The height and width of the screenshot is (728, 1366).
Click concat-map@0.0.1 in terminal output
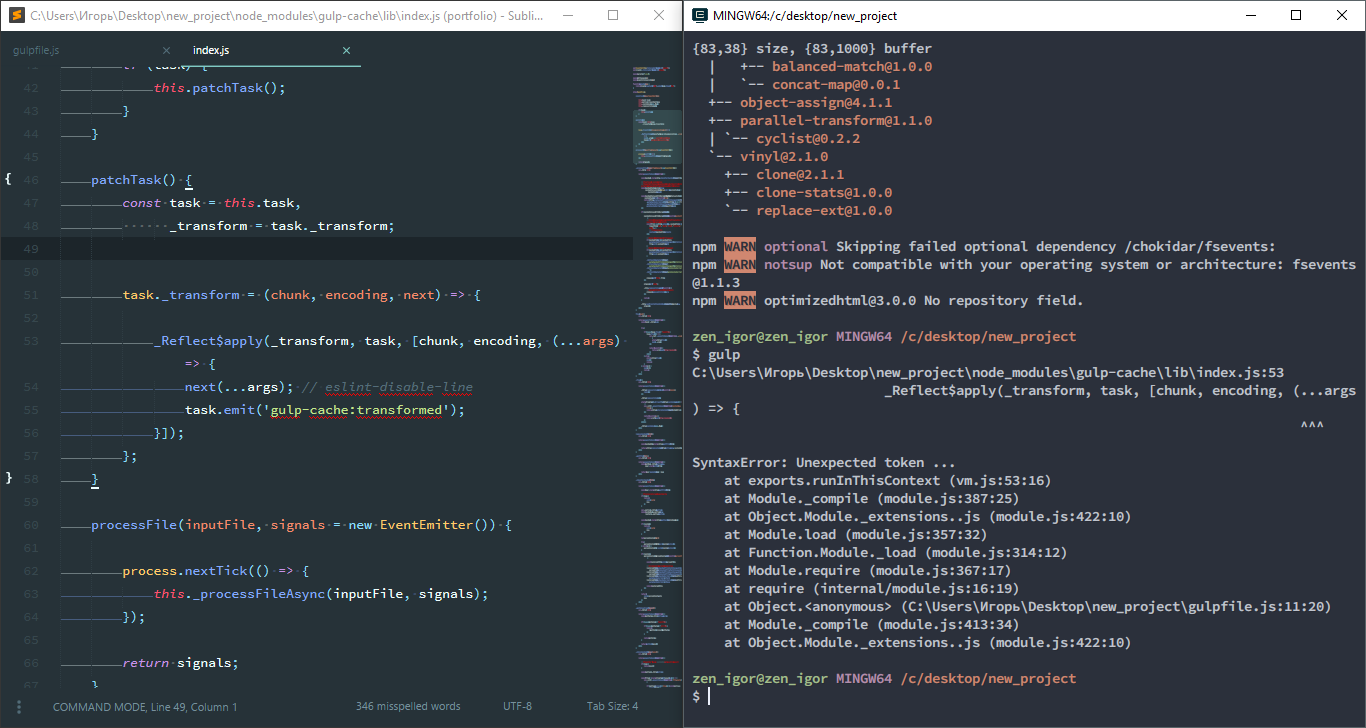(x=836, y=85)
